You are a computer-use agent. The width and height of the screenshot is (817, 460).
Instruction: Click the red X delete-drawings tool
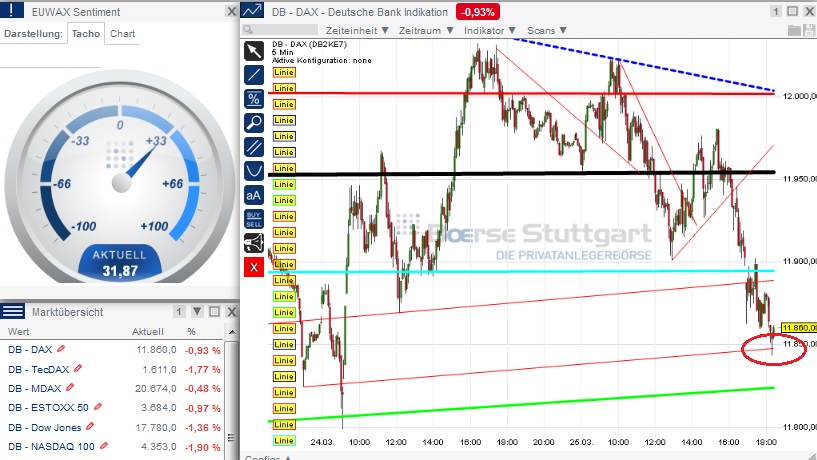coord(254,268)
